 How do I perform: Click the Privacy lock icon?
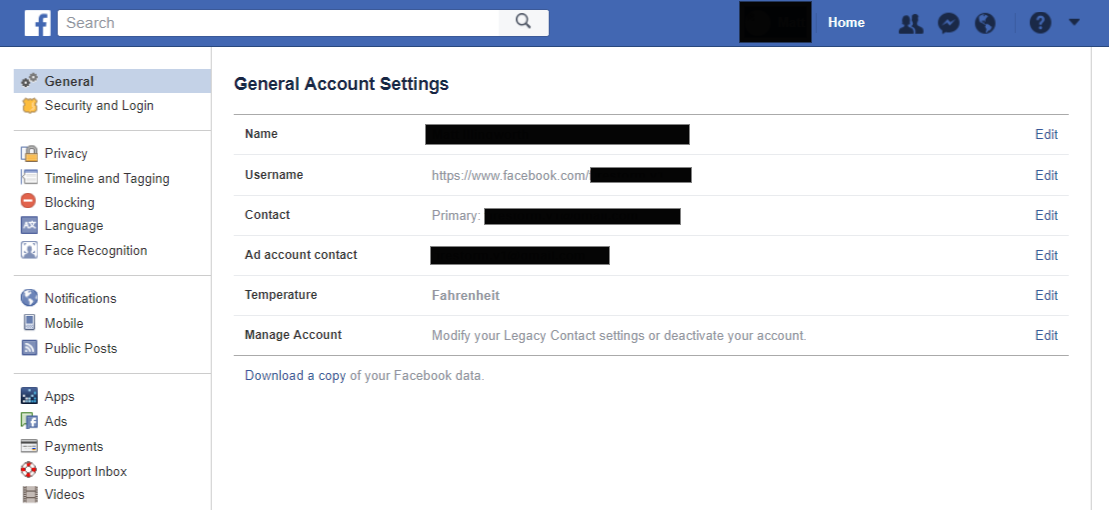coord(29,153)
